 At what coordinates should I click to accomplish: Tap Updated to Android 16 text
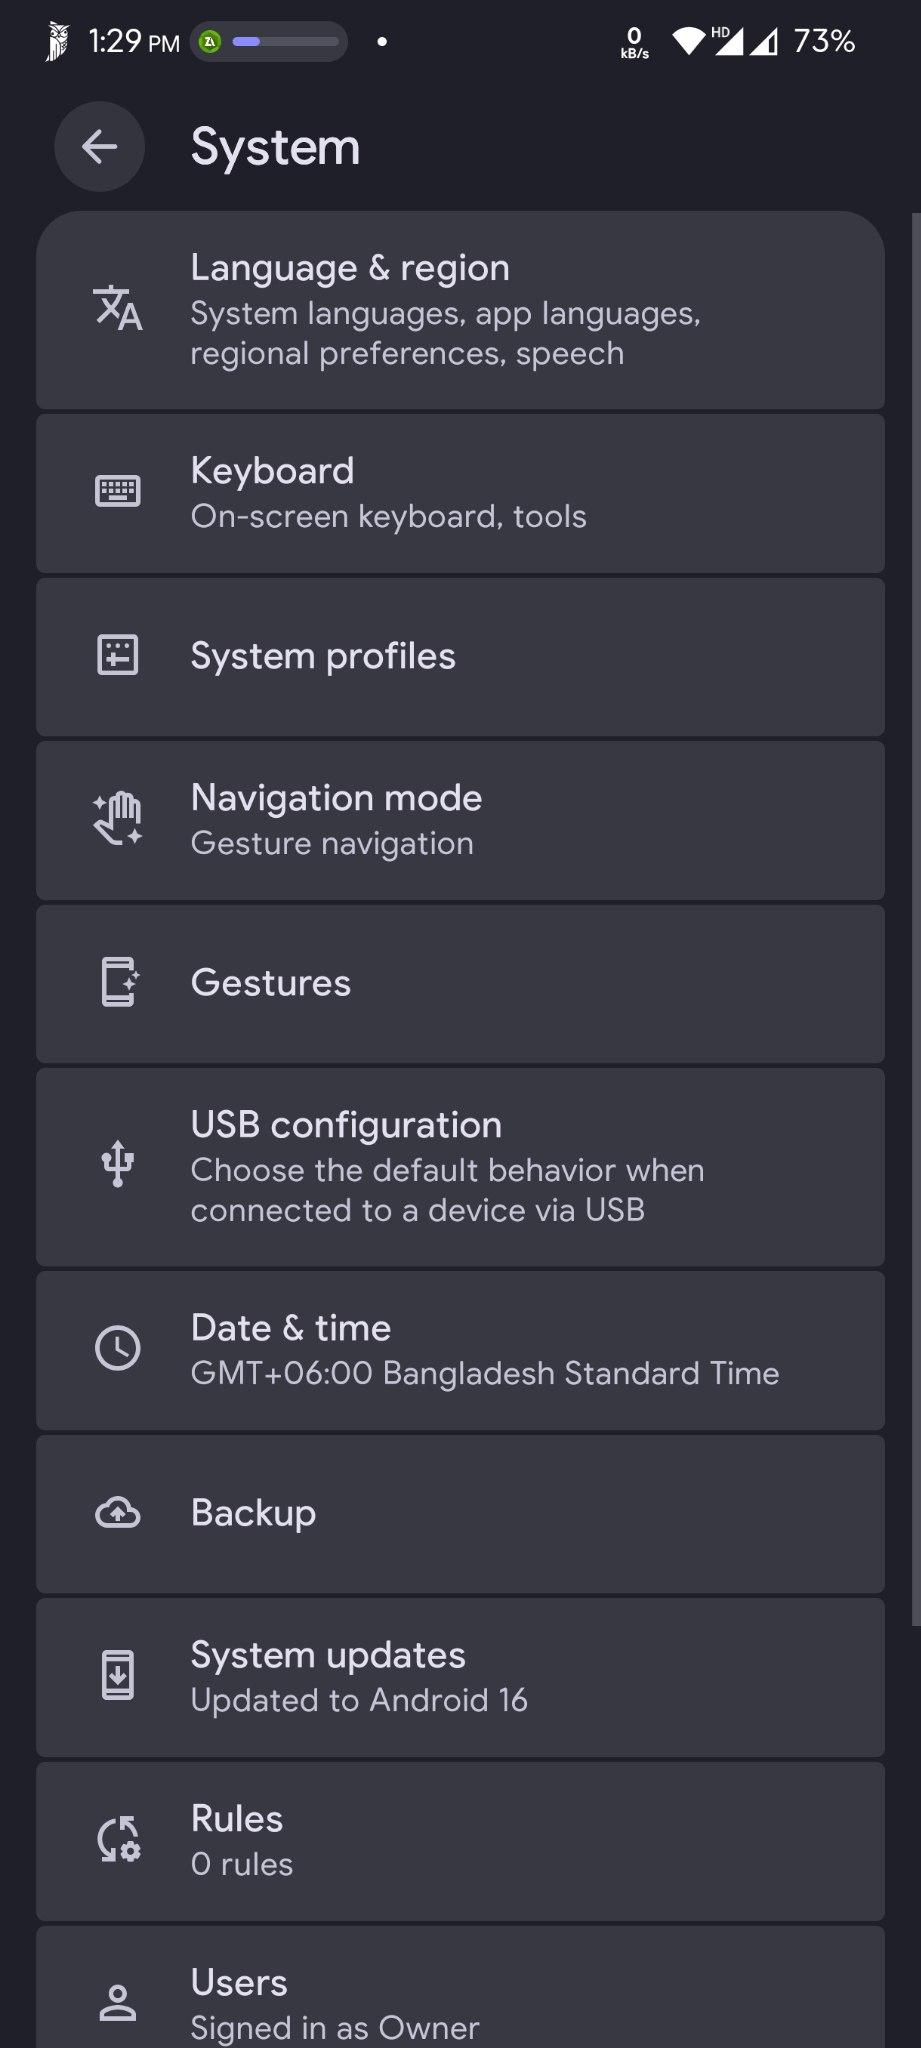point(359,1700)
